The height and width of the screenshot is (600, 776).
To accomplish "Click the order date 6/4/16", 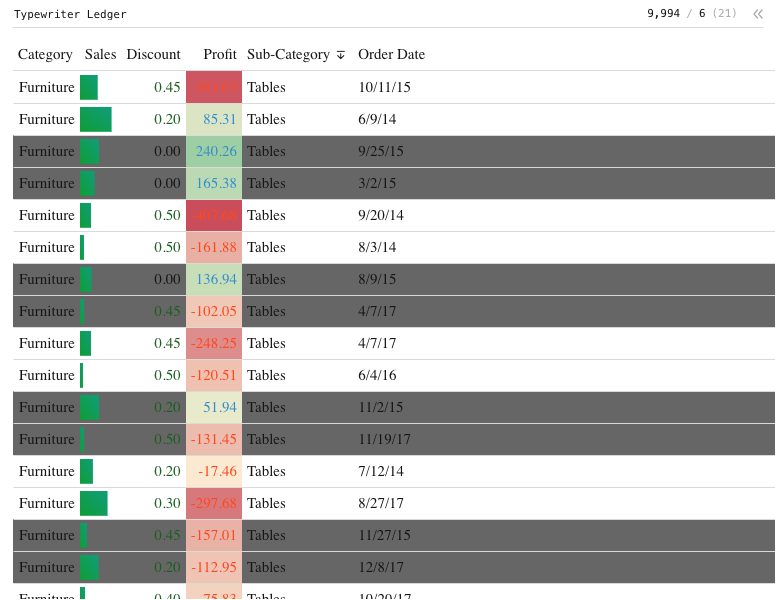I will coord(377,375).
